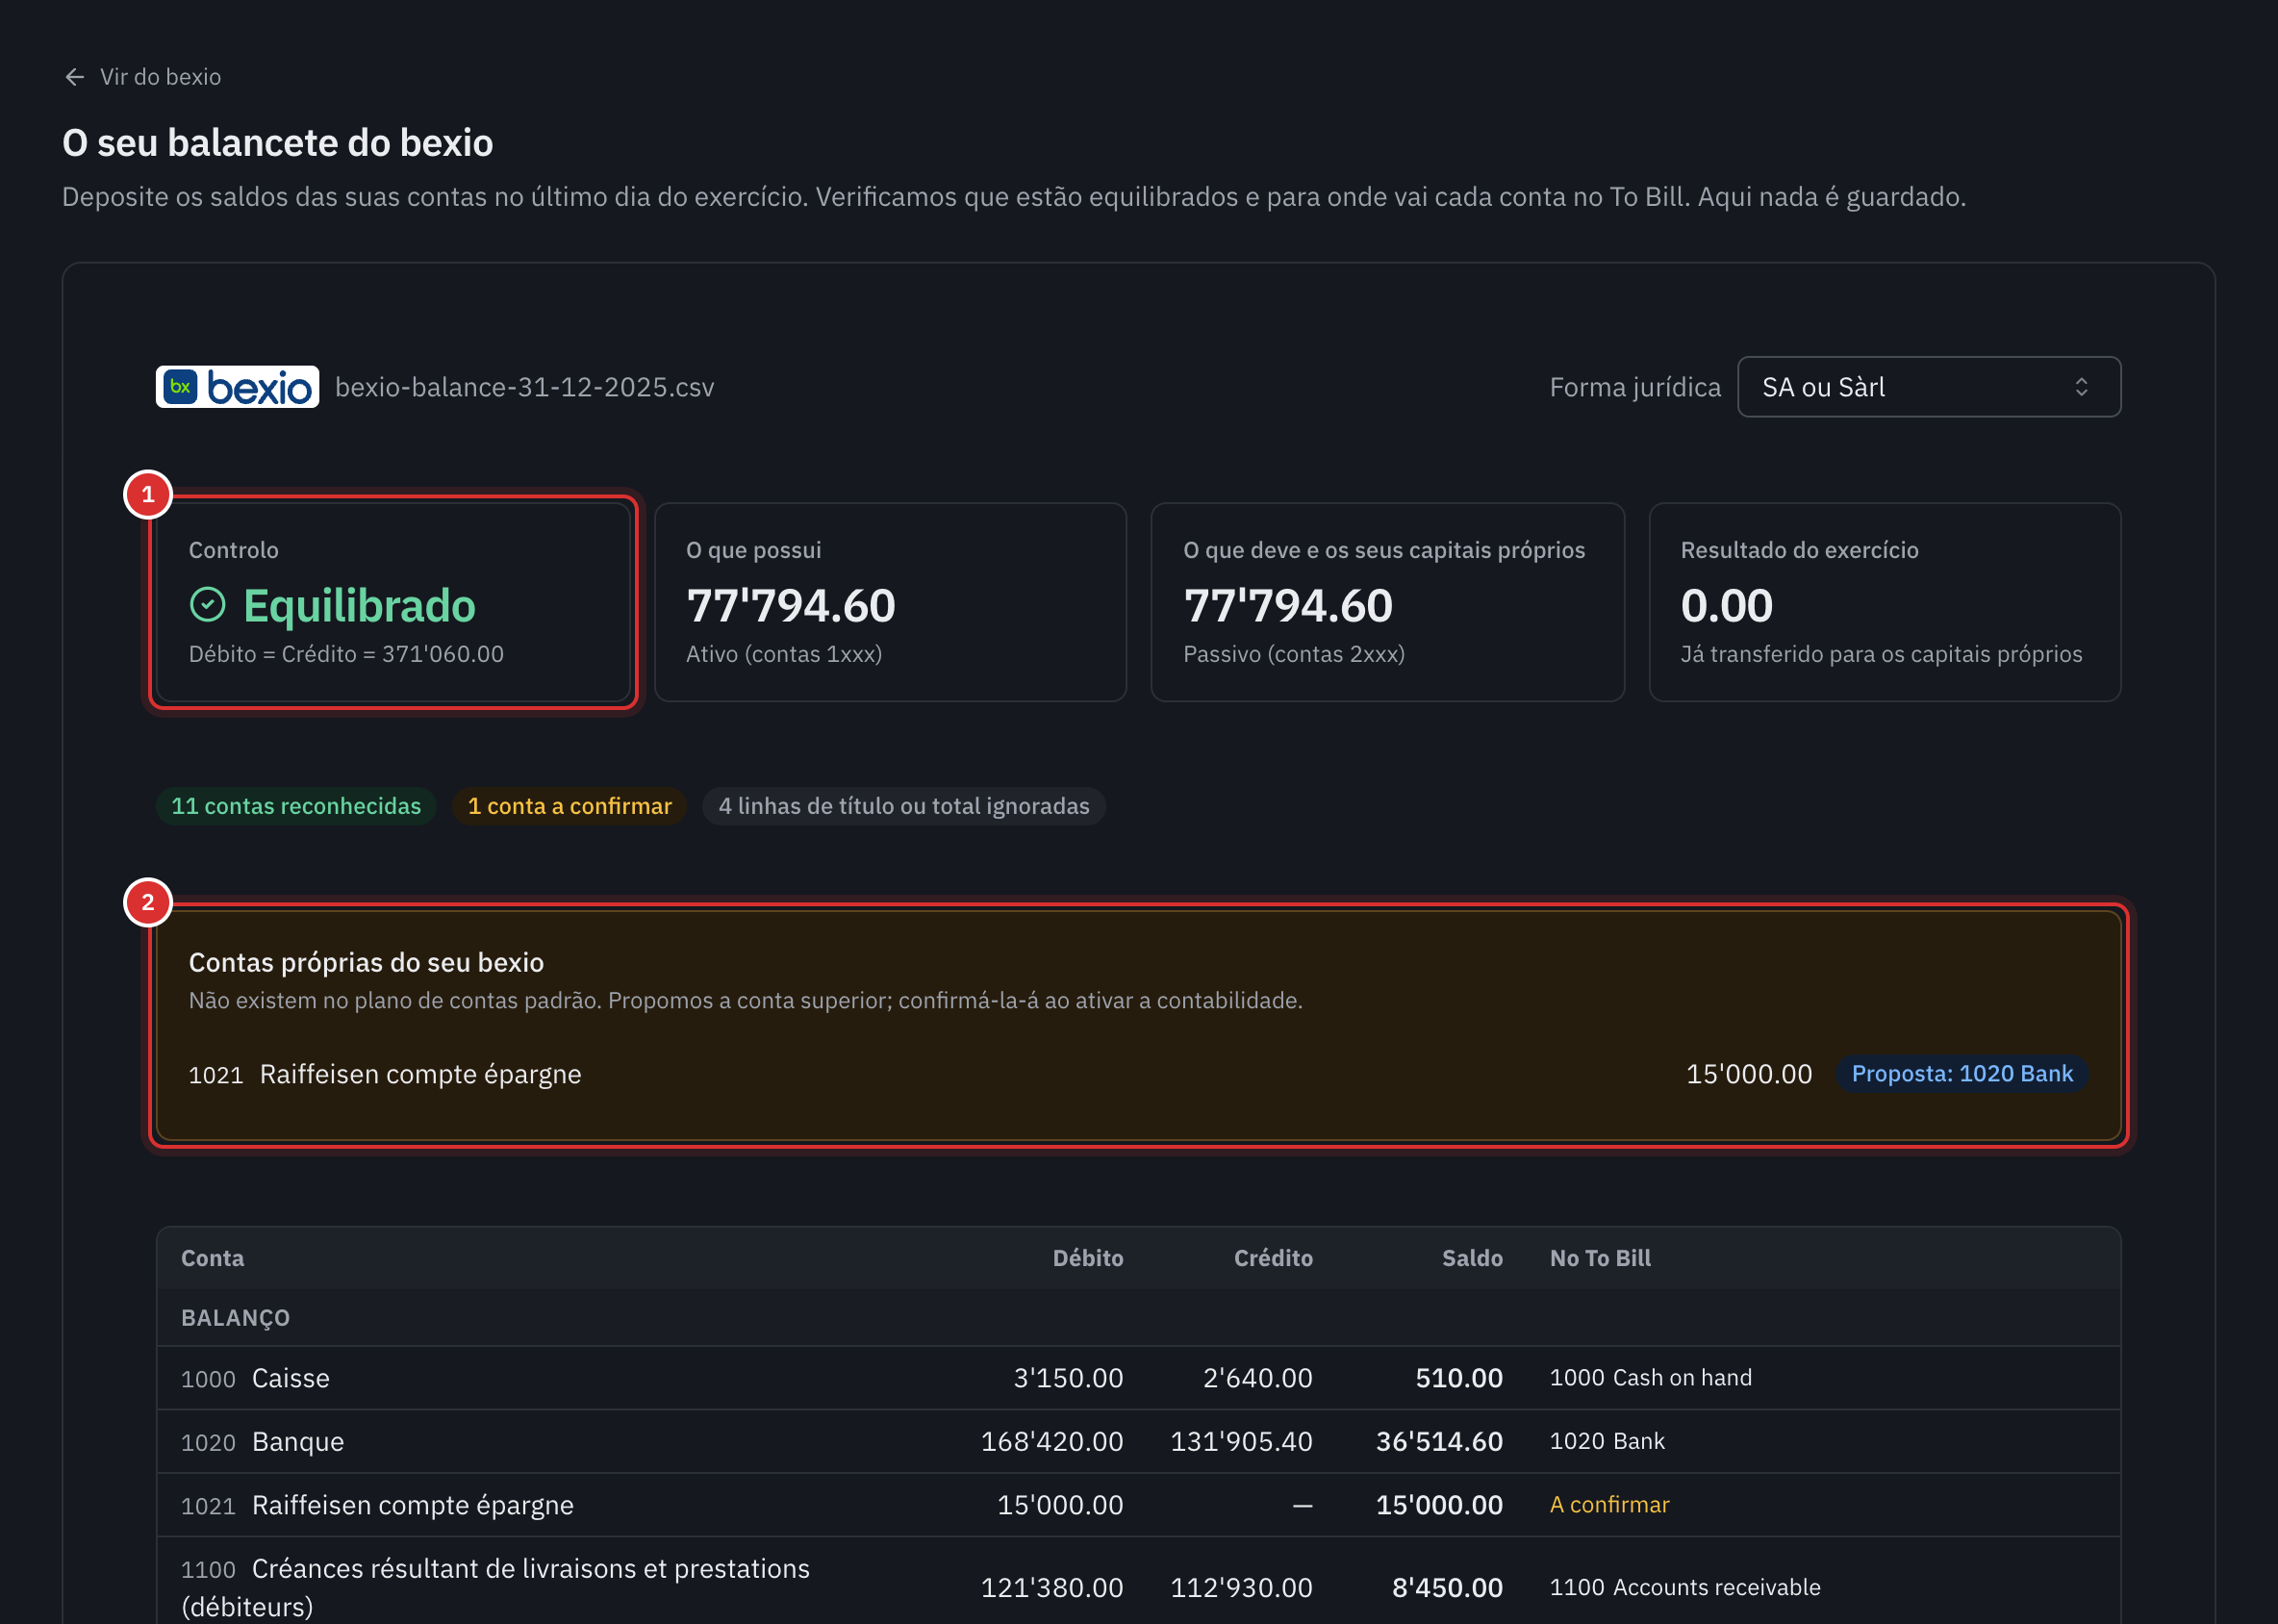Screen dimensions: 2278x1624
Task: Click the 15'000.00 amount in the warning box
Action: pyautogui.click(x=1748, y=1073)
